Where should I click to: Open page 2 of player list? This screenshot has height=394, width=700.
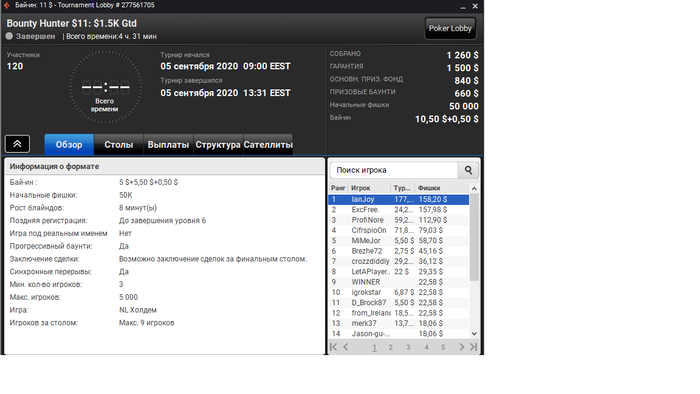[390, 347]
